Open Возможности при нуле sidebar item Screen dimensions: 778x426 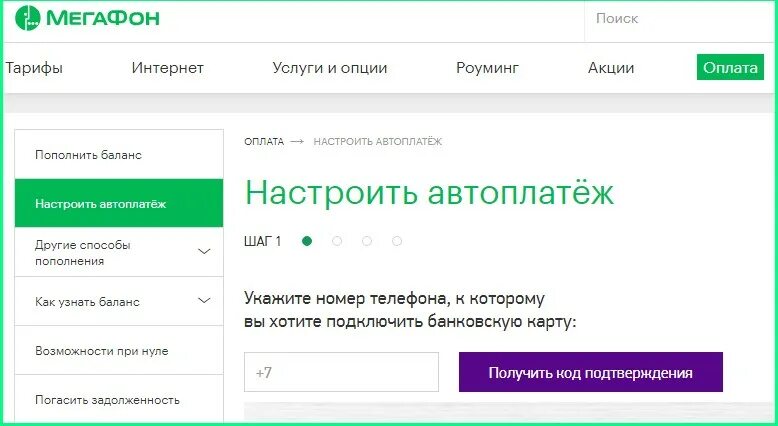(x=119, y=351)
